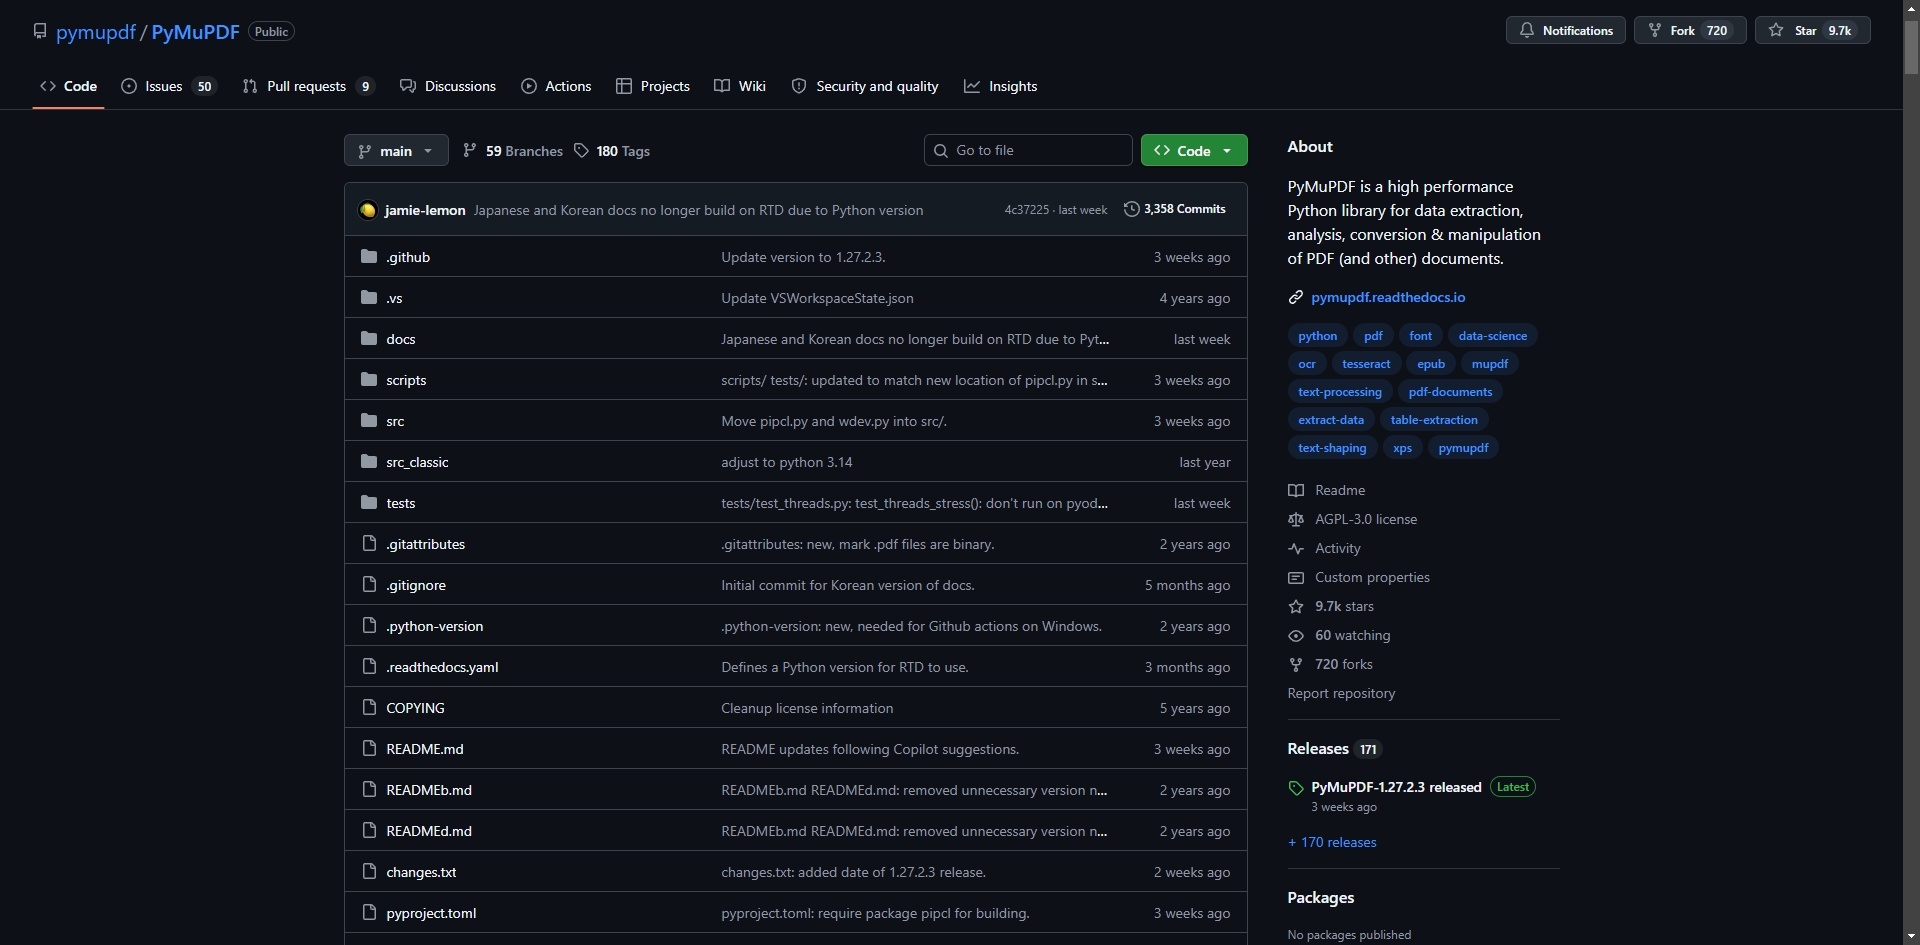Open the .vs folder icon

[x=369, y=298]
